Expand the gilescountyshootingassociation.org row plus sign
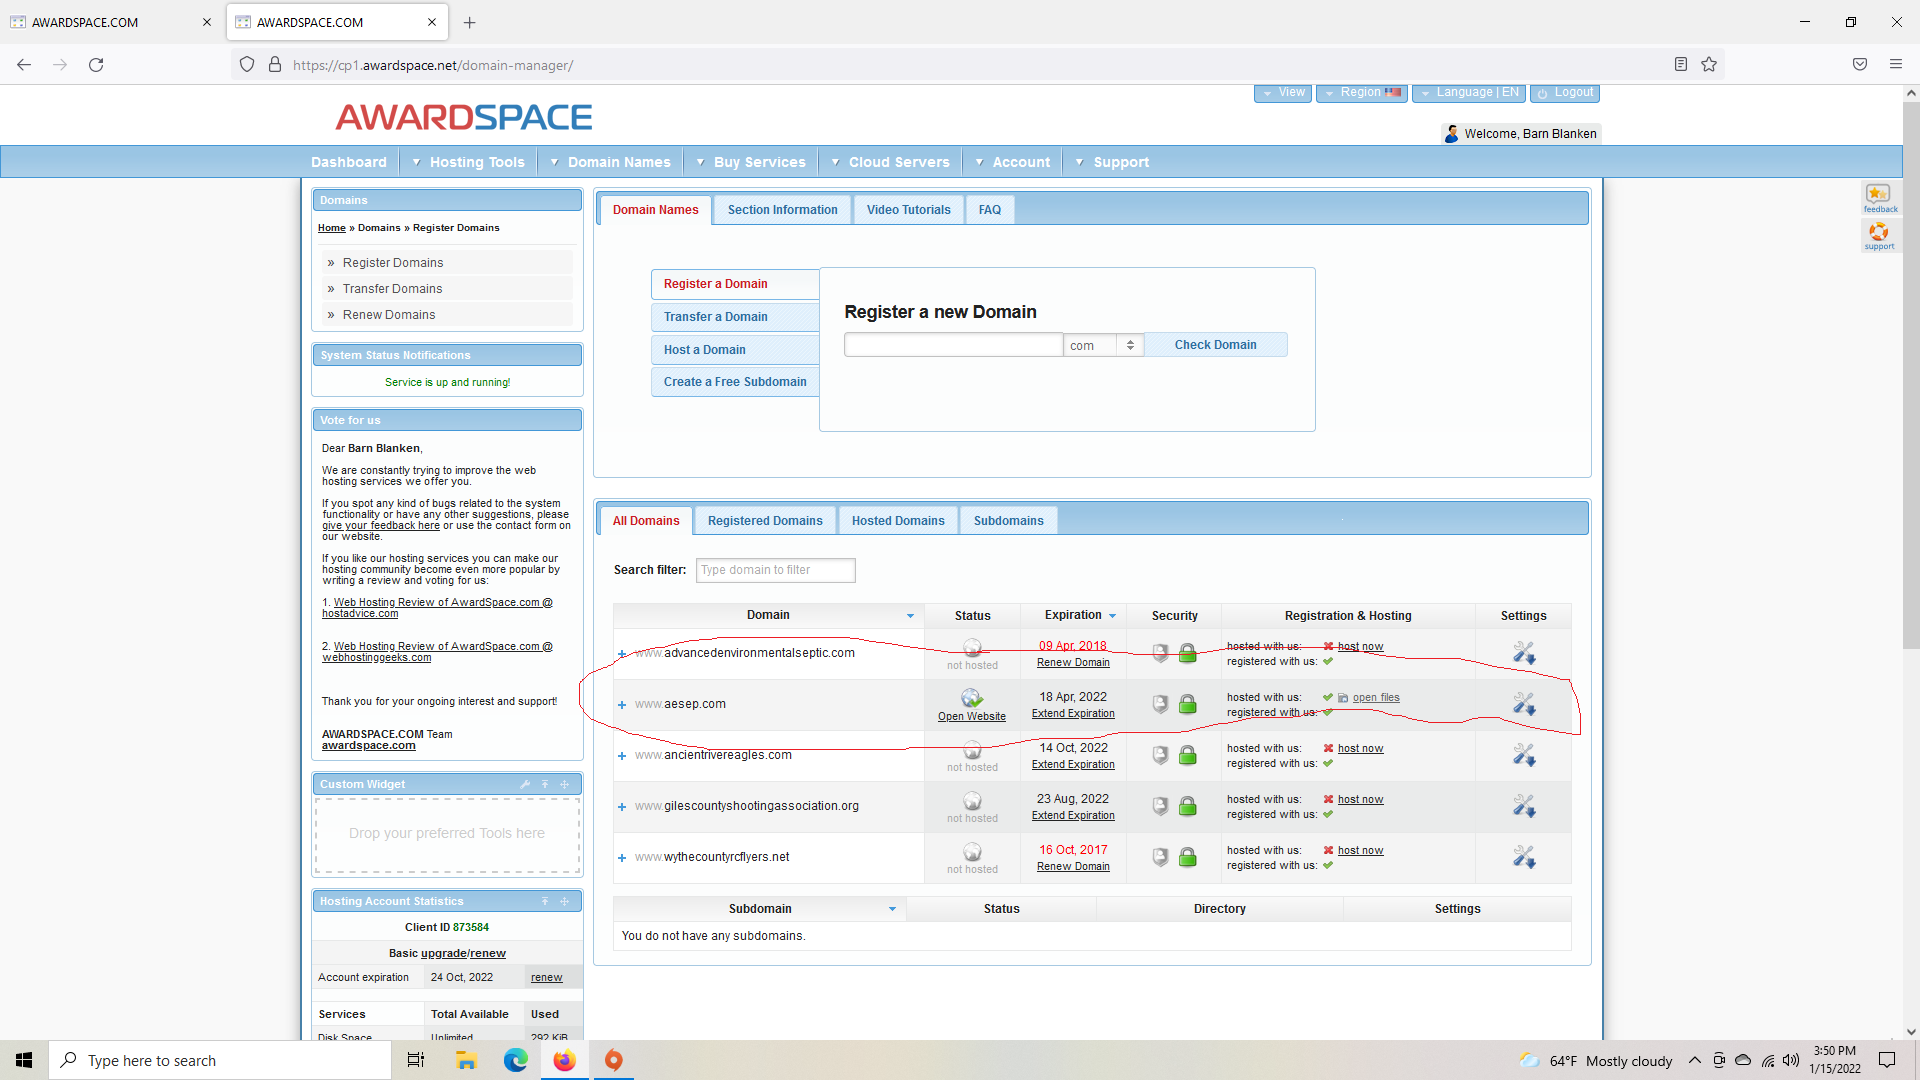The width and height of the screenshot is (1920, 1080). tap(622, 807)
